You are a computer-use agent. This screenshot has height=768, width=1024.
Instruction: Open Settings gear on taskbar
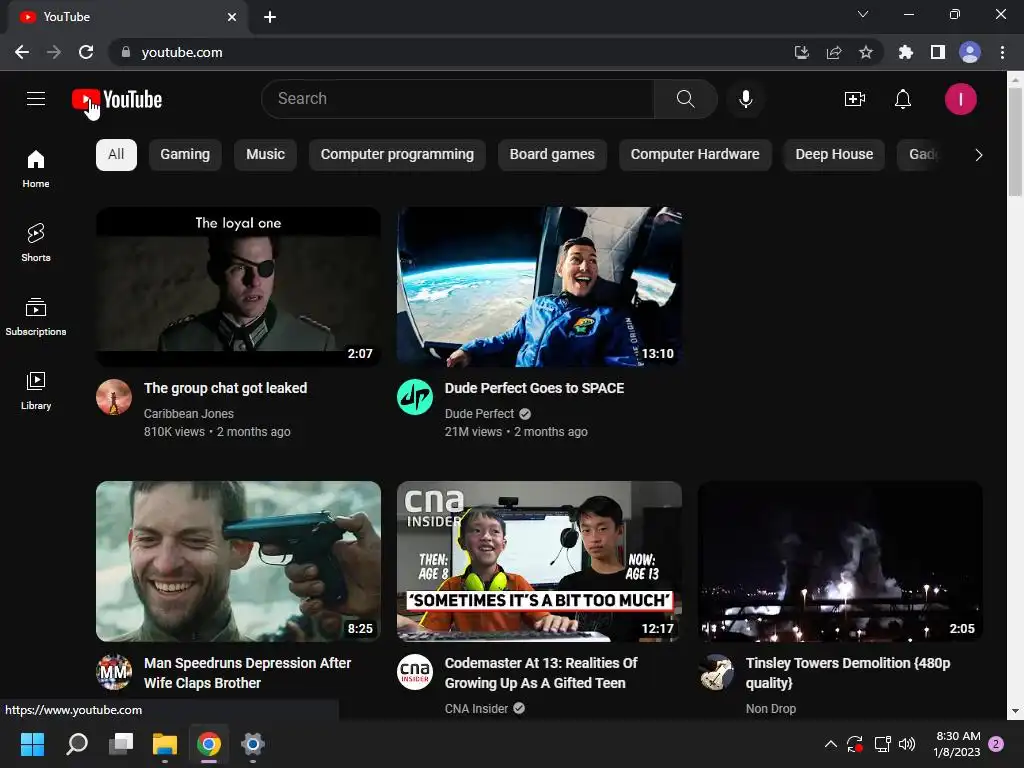[x=253, y=744]
